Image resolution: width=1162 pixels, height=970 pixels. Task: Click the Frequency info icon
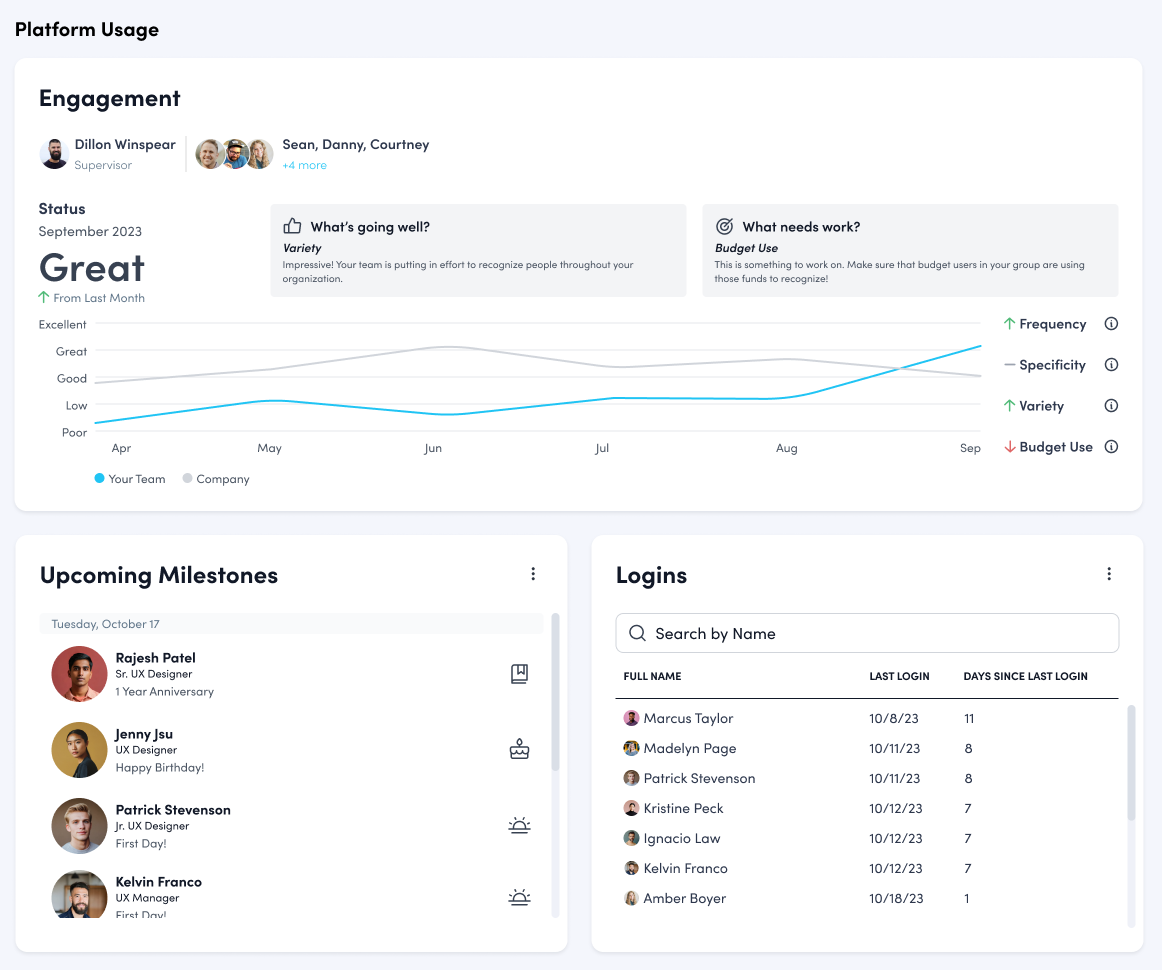pyautogui.click(x=1111, y=324)
